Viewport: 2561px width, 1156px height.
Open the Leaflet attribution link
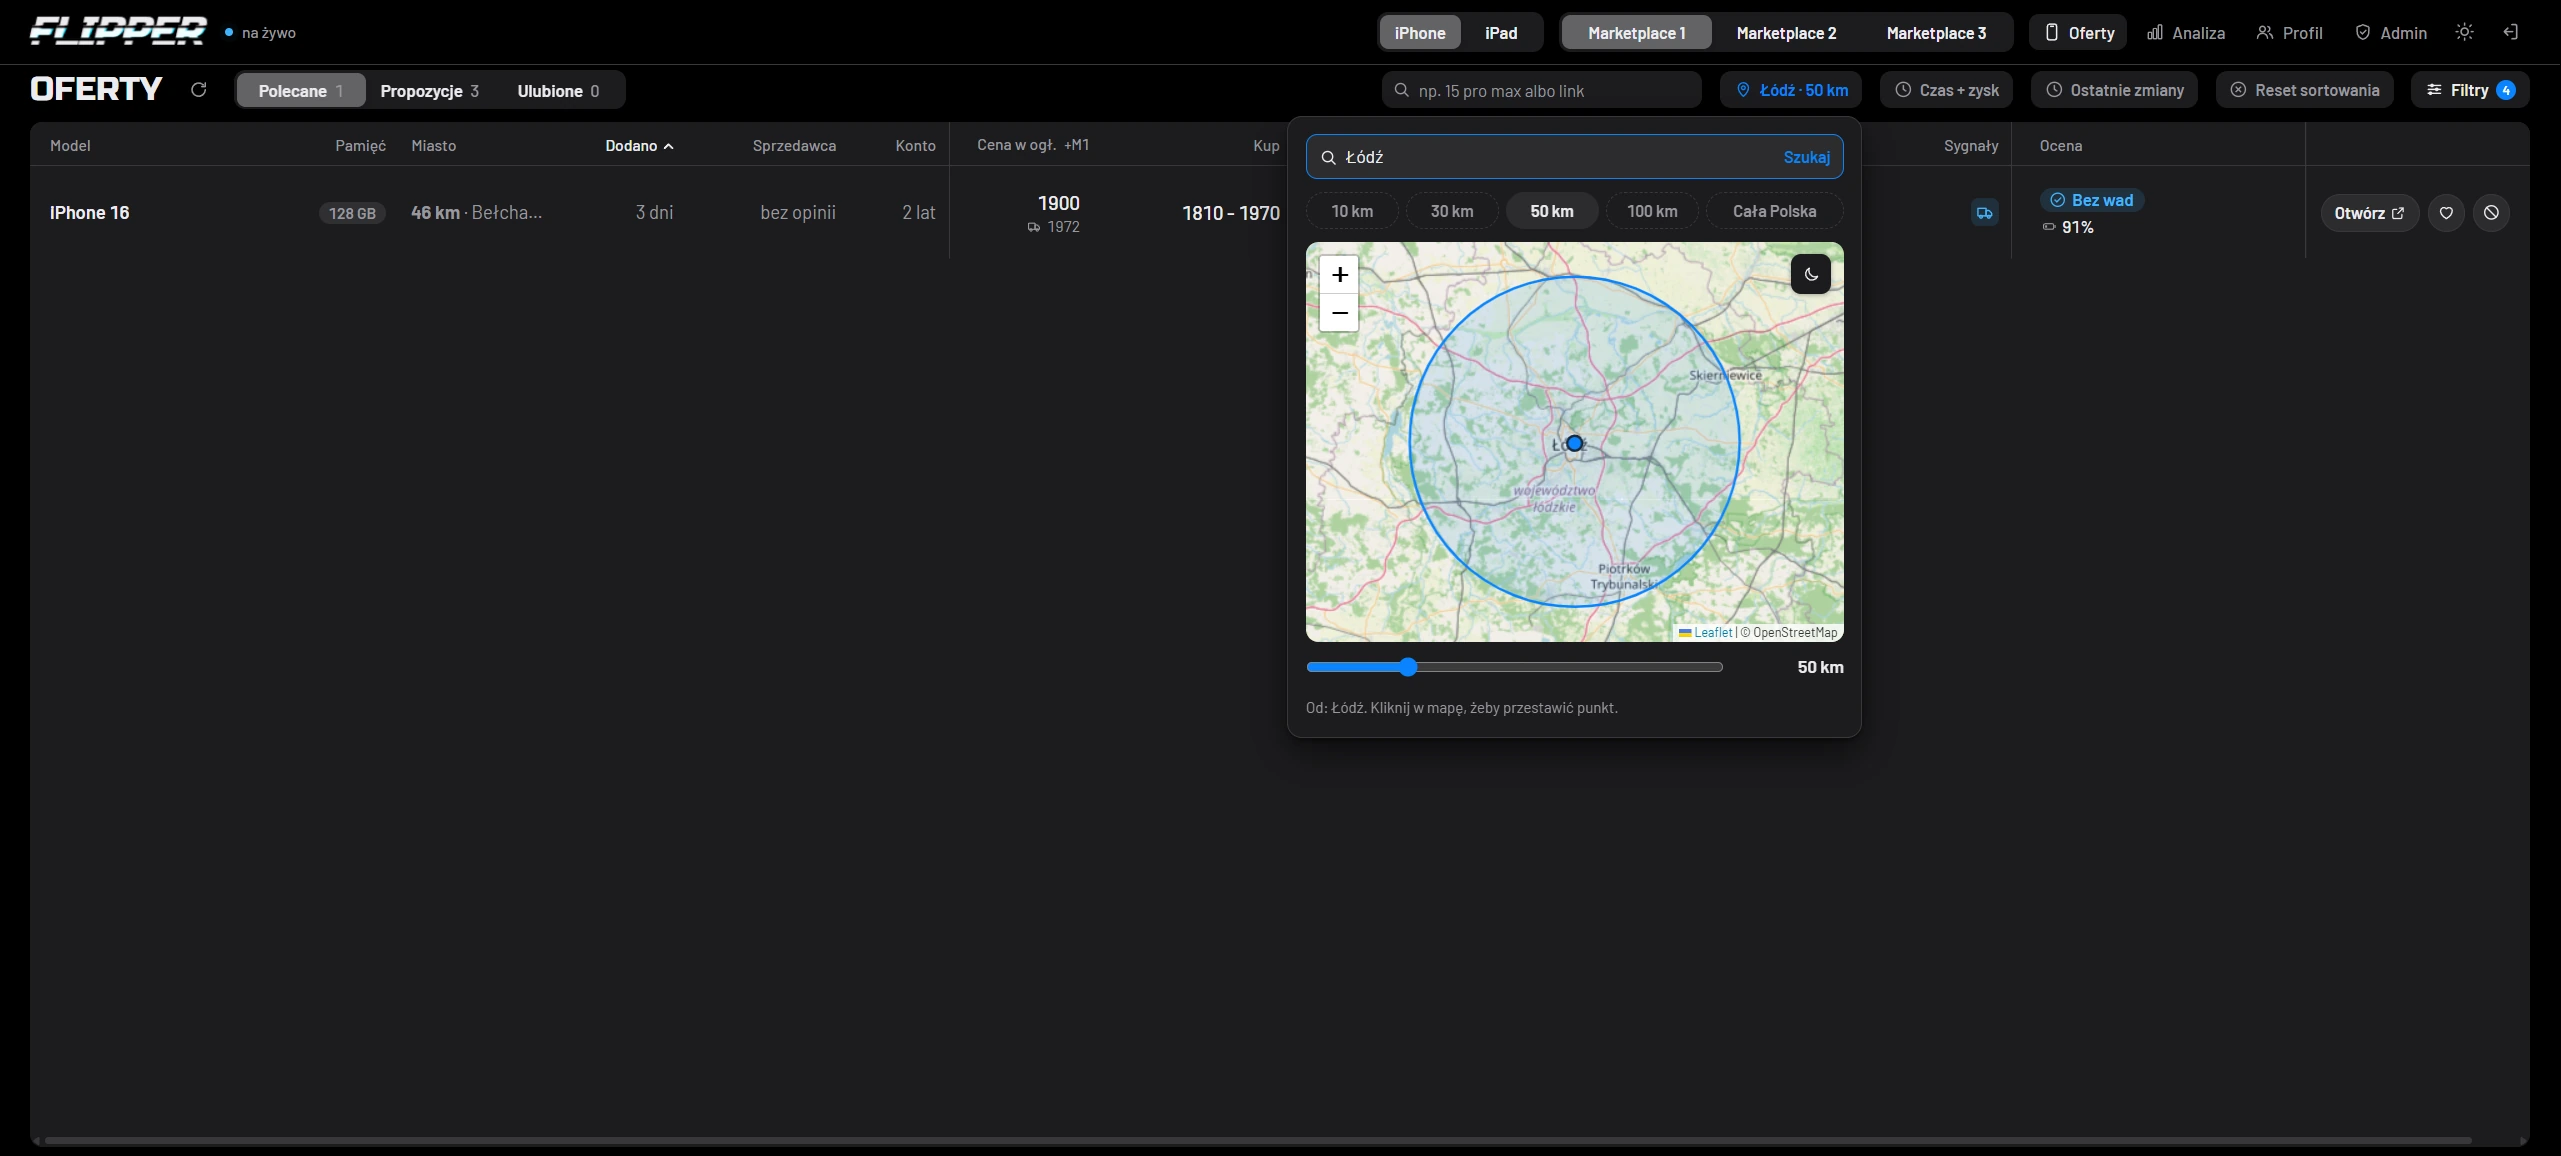(x=1712, y=632)
